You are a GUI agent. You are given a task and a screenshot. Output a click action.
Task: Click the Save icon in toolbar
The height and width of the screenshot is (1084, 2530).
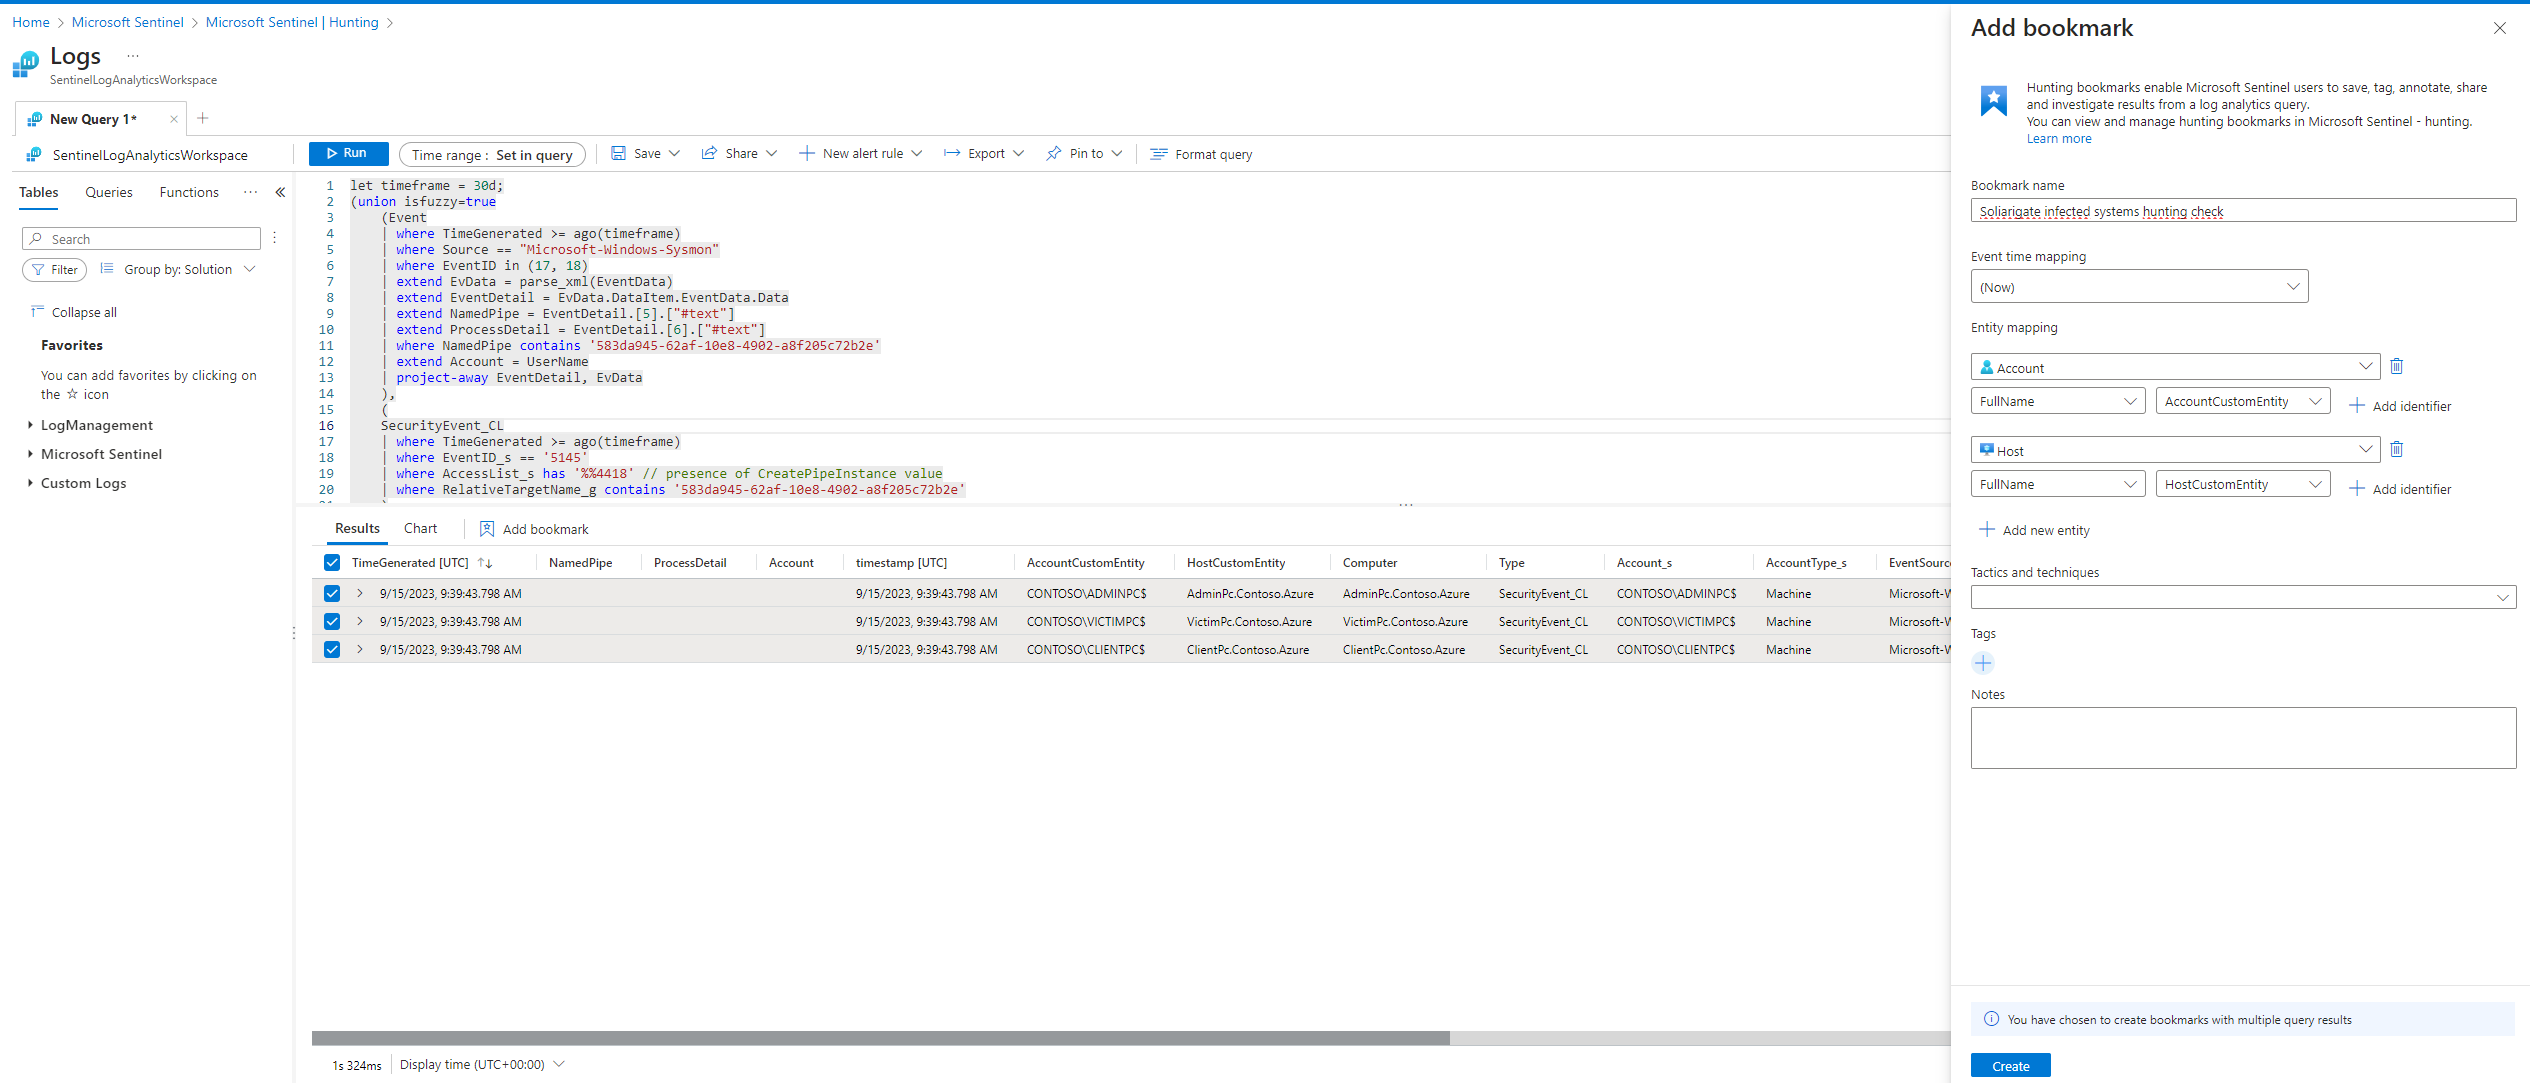point(618,153)
